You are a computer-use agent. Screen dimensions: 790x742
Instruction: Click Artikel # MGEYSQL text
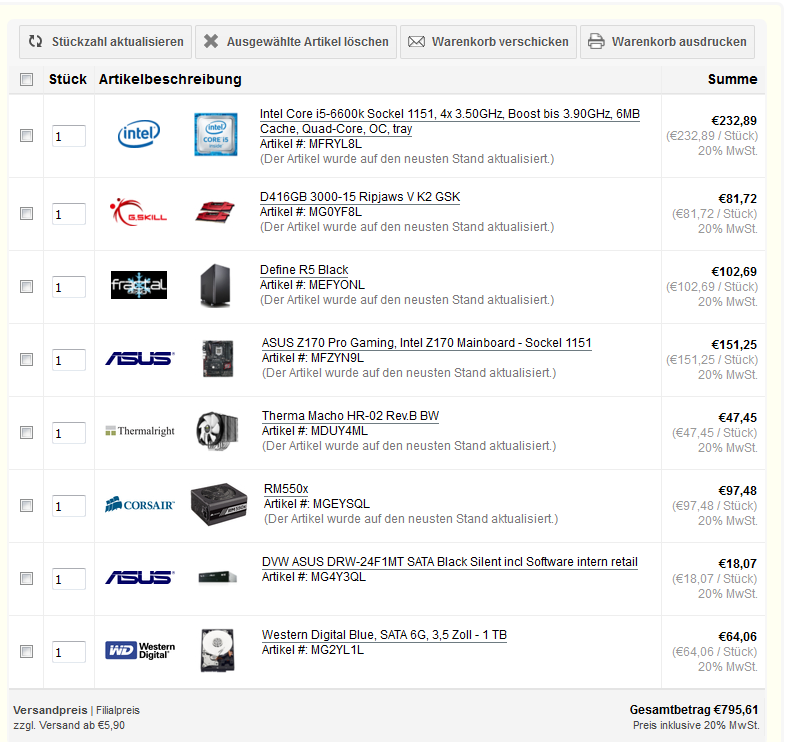316,504
